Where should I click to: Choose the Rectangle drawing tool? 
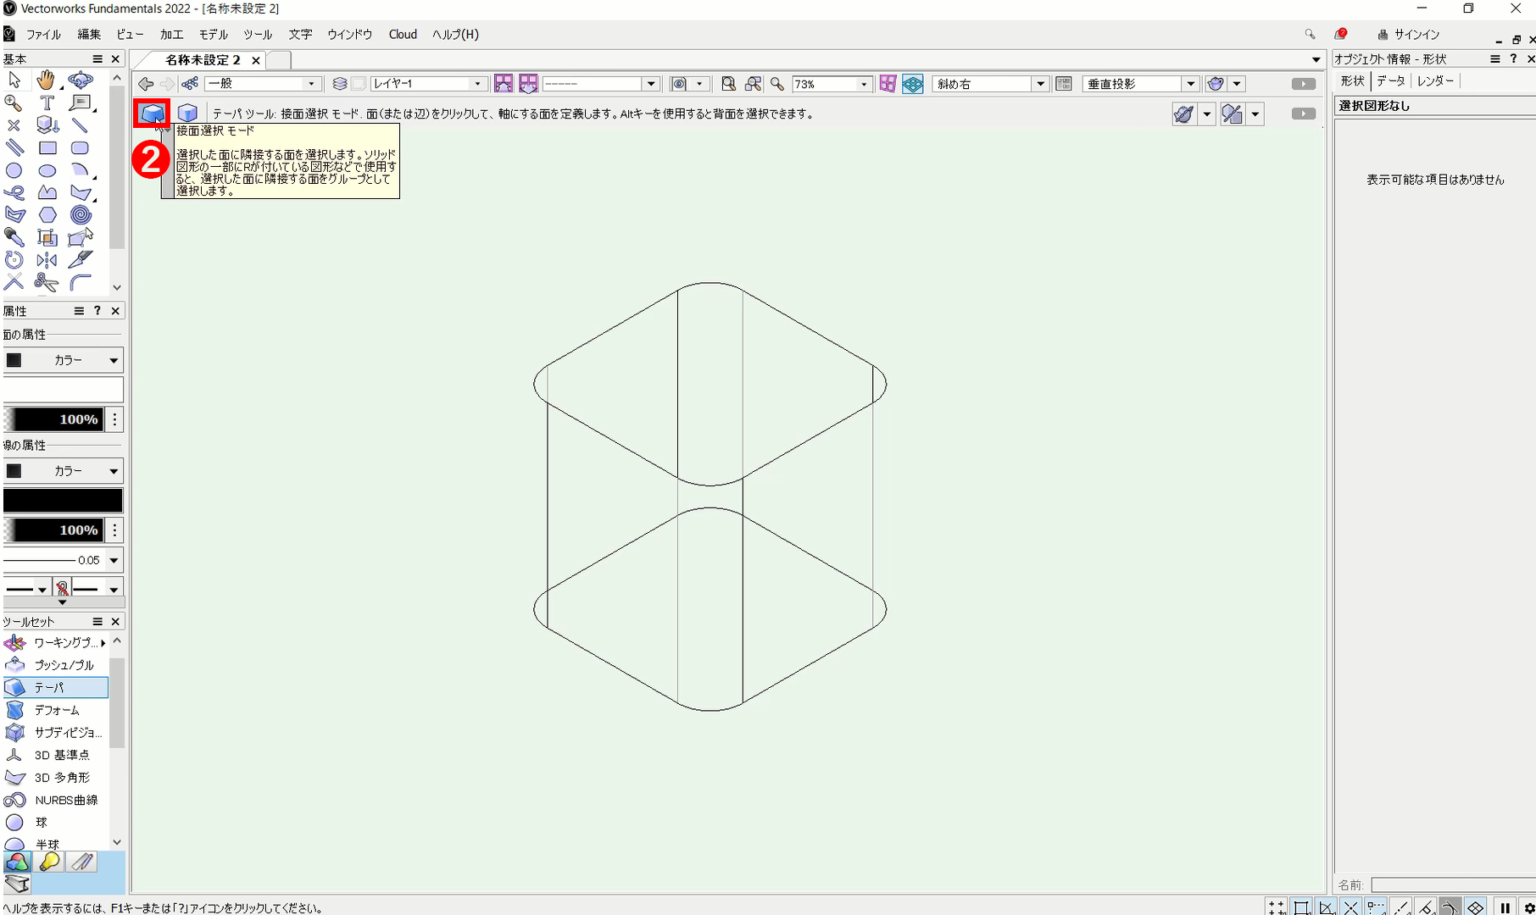tap(47, 148)
